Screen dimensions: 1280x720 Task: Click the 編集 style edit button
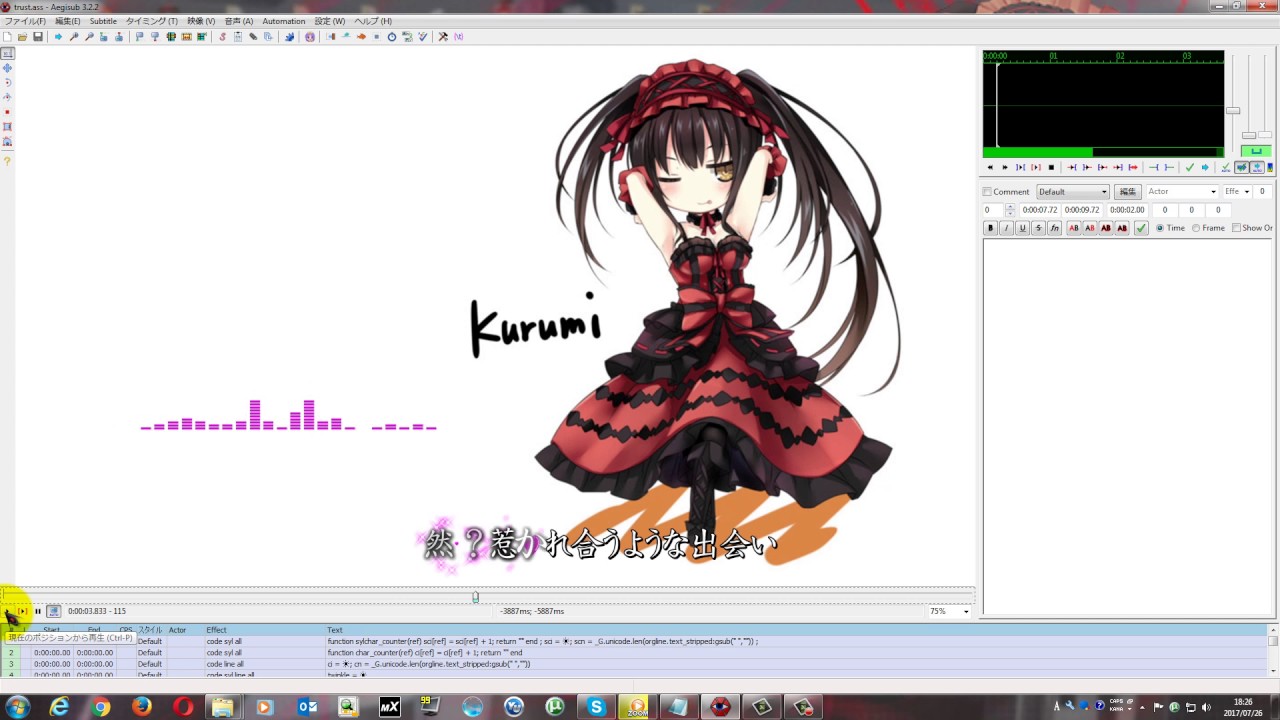tap(1127, 192)
